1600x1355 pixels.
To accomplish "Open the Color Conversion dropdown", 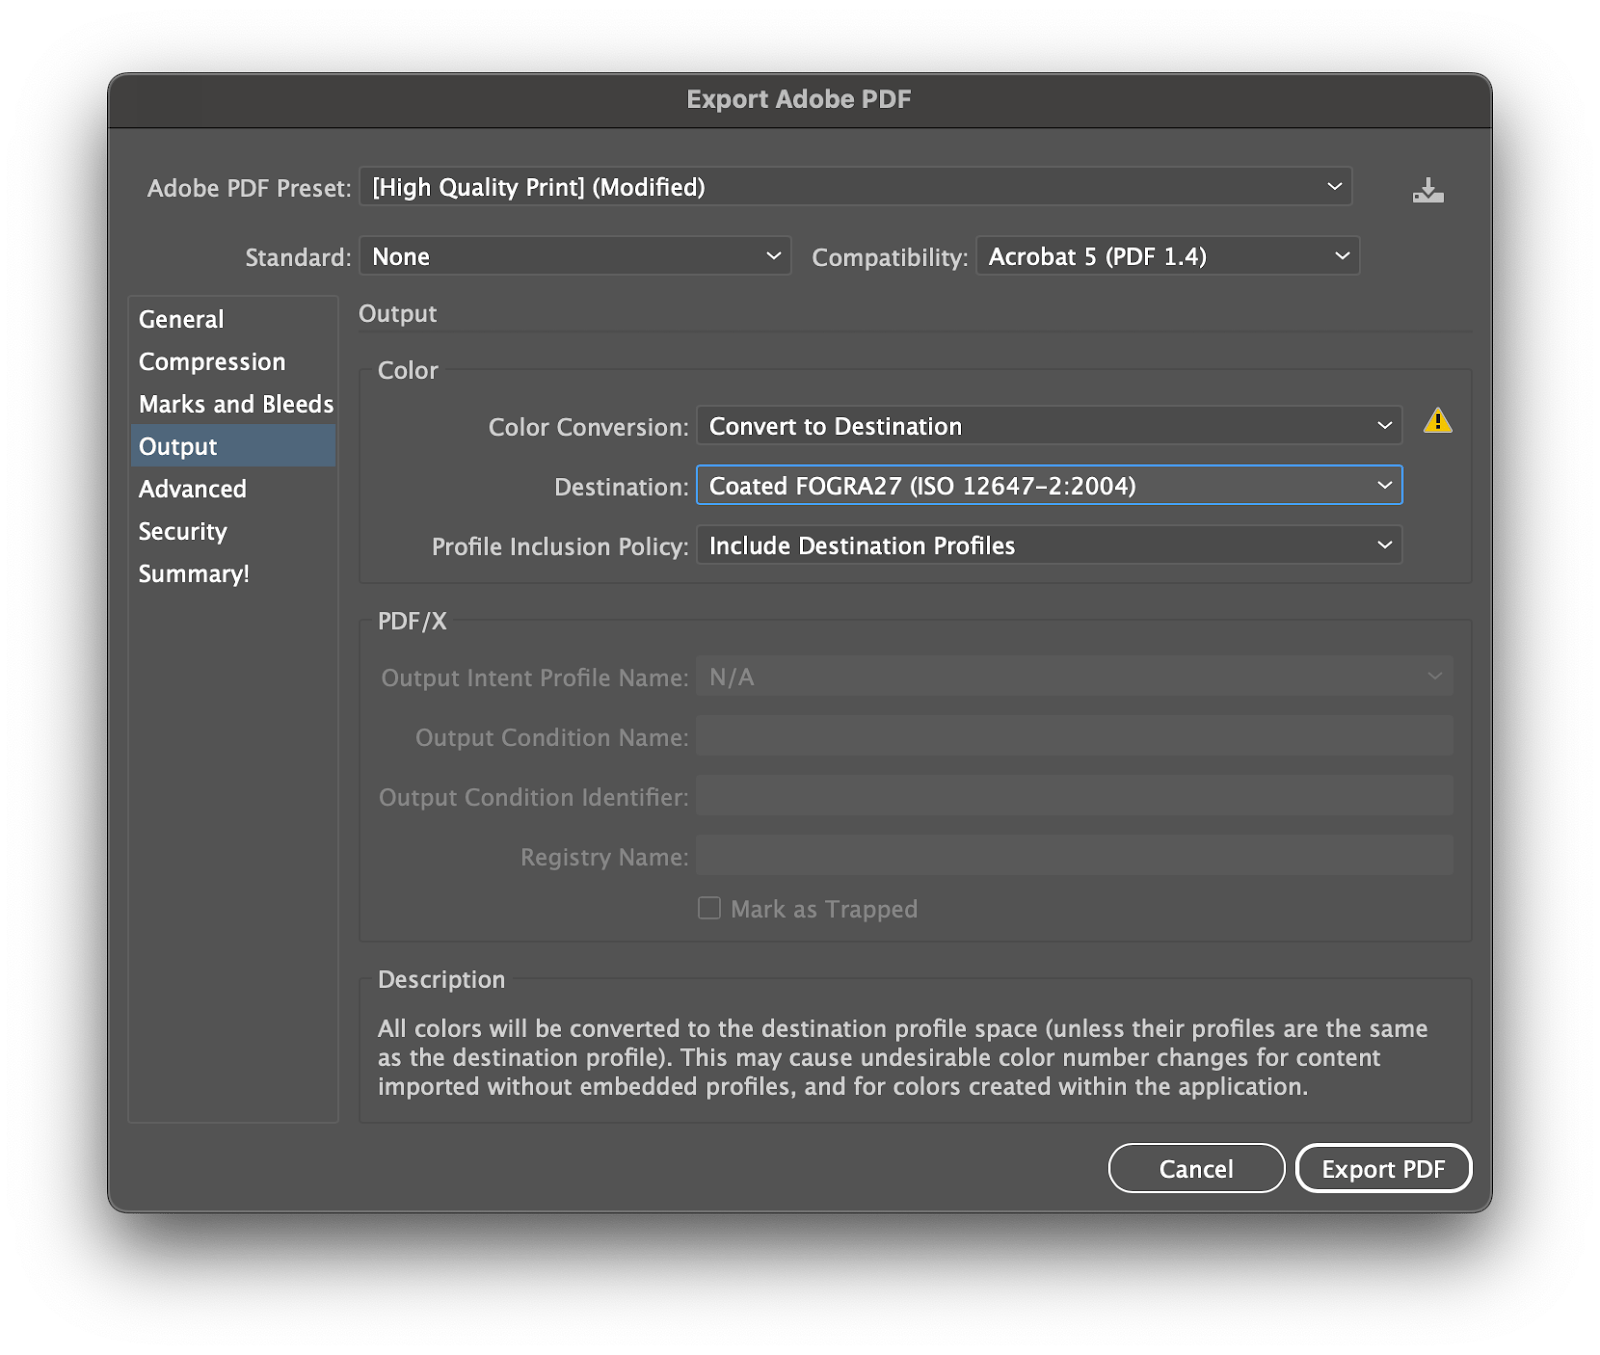I will pyautogui.click(x=1049, y=426).
